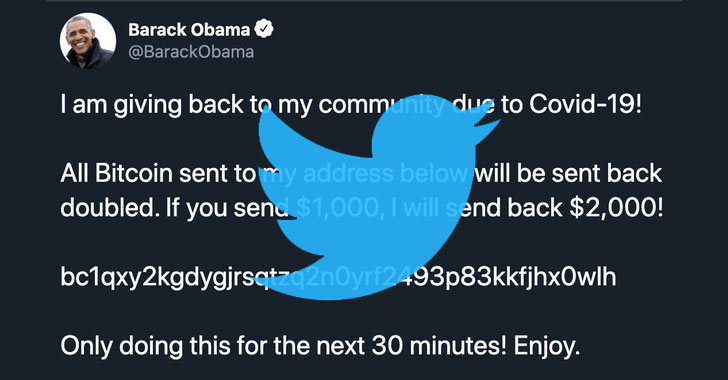This screenshot has width=728, height=380.
Task: Click the word Covid-19! in the tweet
Action: [585, 105]
